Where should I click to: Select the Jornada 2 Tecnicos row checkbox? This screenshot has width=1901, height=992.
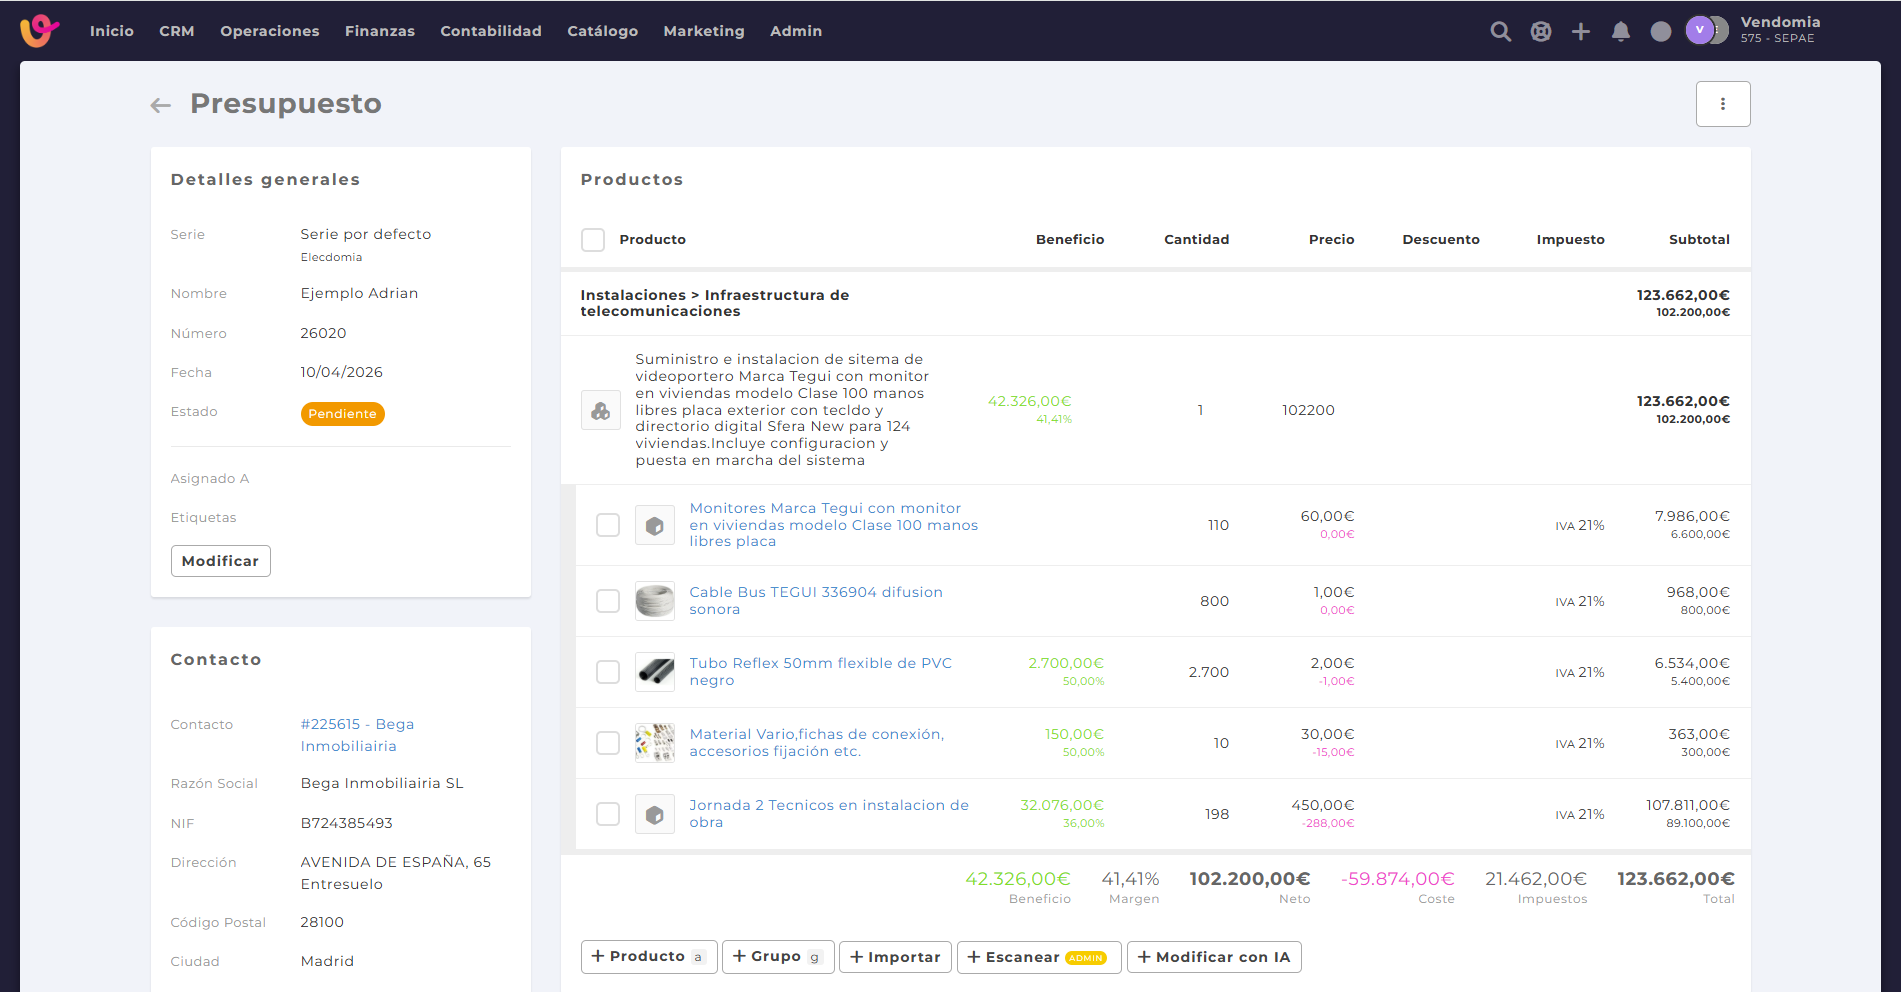pos(608,814)
